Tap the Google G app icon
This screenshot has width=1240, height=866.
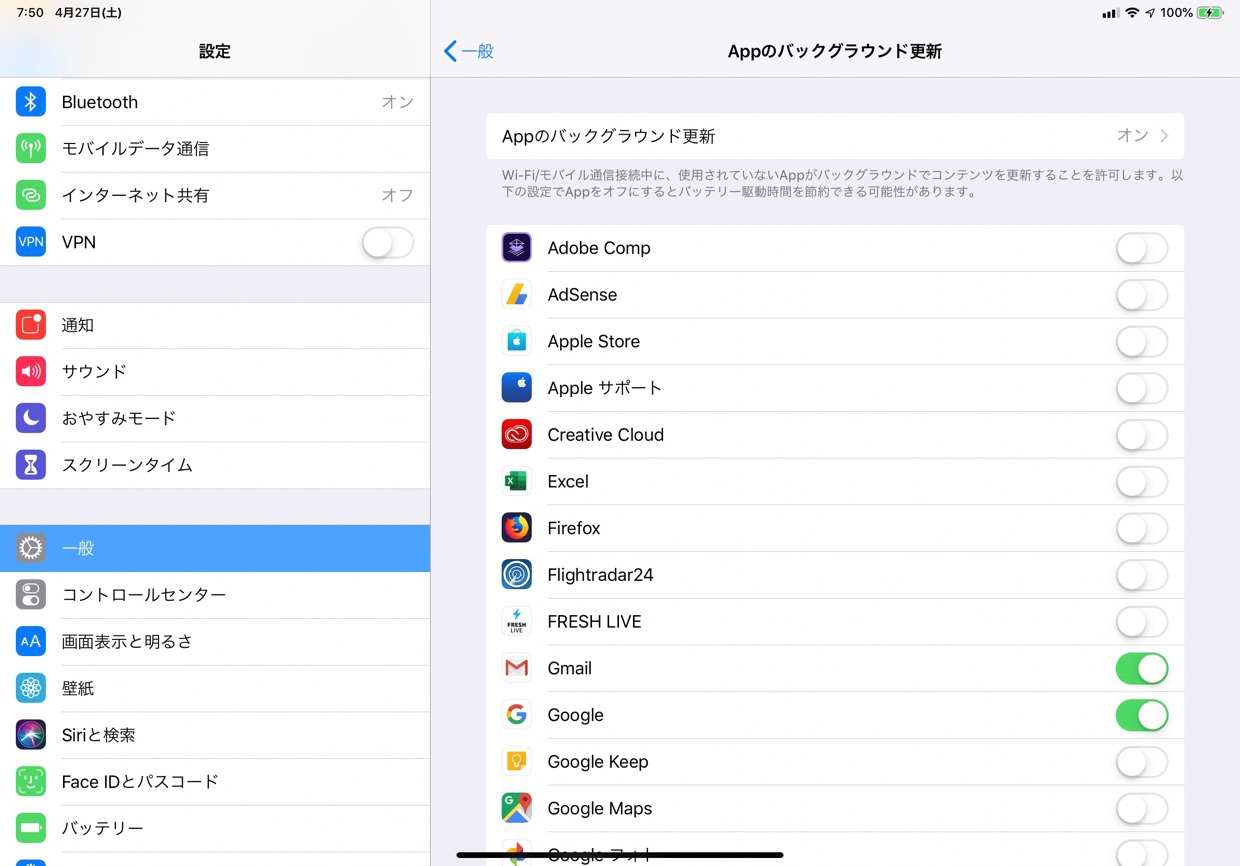tap(517, 715)
